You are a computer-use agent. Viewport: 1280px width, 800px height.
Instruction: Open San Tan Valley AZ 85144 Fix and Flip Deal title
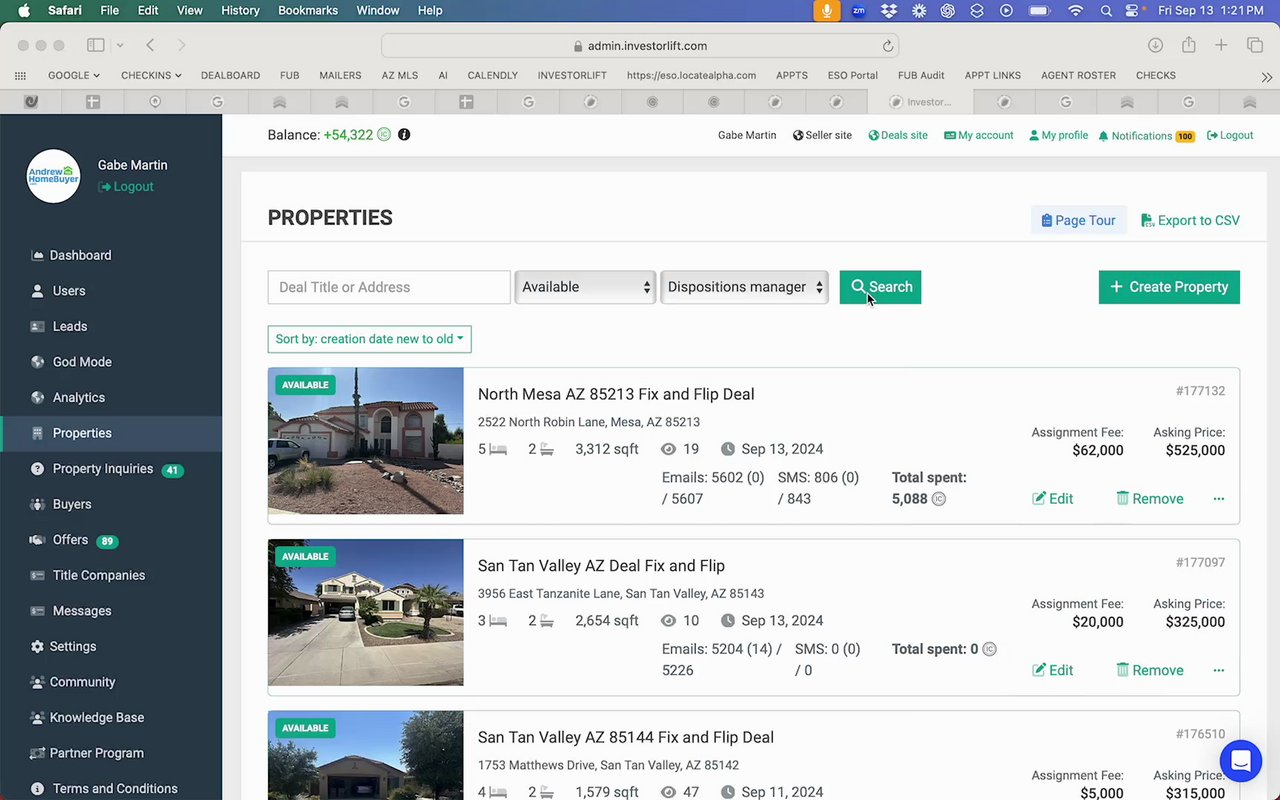[x=626, y=737]
